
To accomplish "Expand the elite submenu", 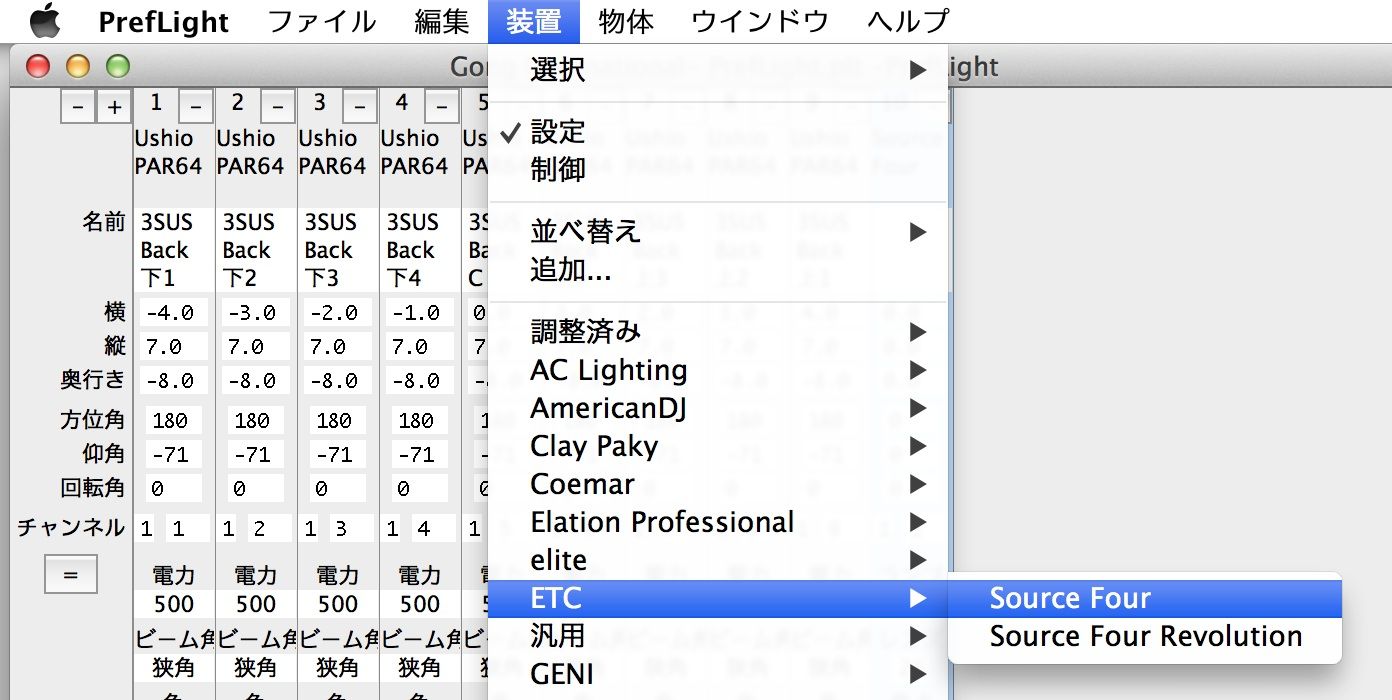I will tap(718, 560).
